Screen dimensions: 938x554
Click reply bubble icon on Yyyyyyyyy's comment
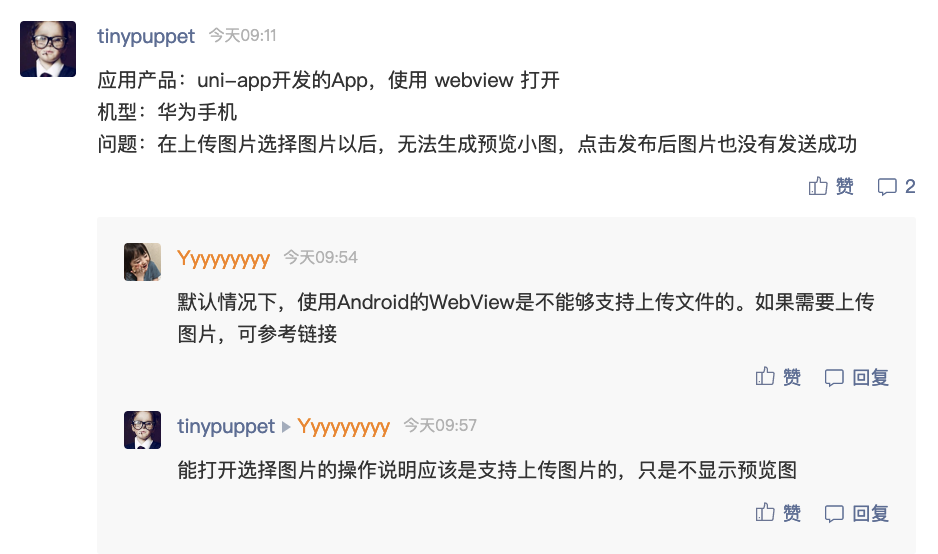tap(834, 378)
